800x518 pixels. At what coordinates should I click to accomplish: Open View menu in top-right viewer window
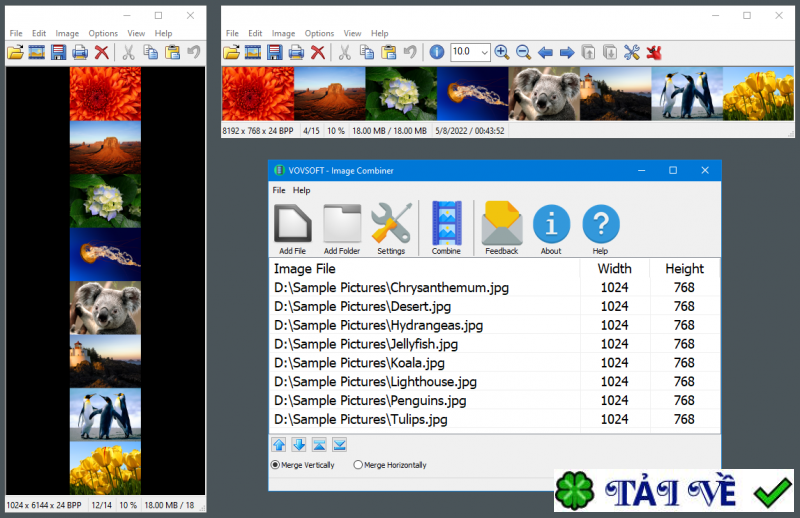pos(352,33)
